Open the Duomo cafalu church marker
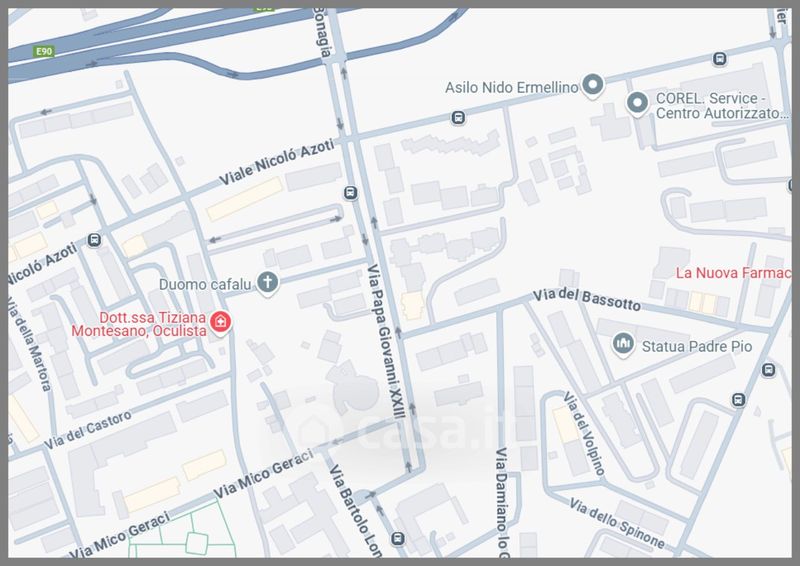Image resolution: width=800 pixels, height=566 pixels. tap(267, 282)
